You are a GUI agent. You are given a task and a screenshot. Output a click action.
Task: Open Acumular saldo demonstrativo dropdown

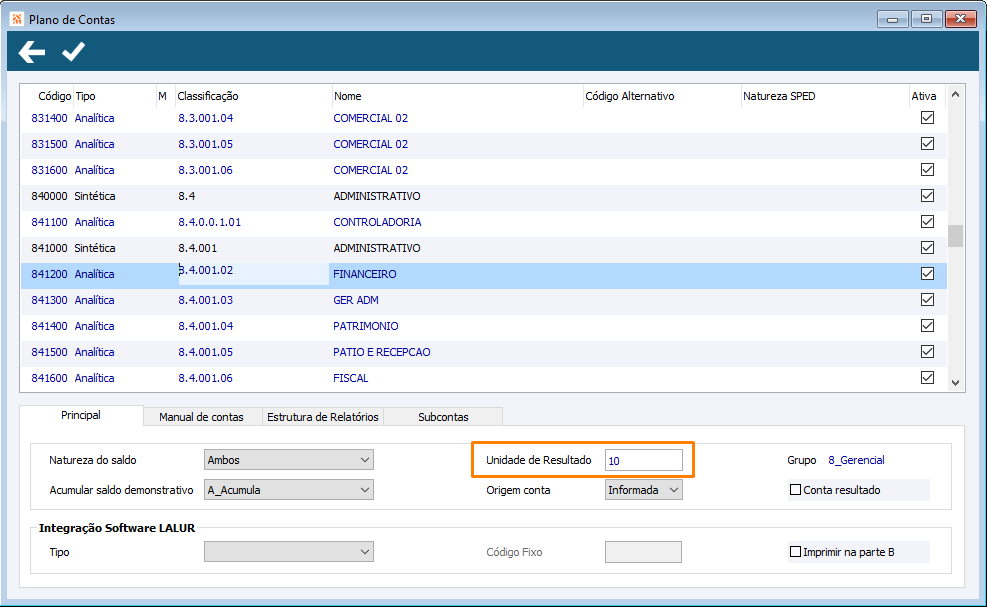[x=289, y=490]
